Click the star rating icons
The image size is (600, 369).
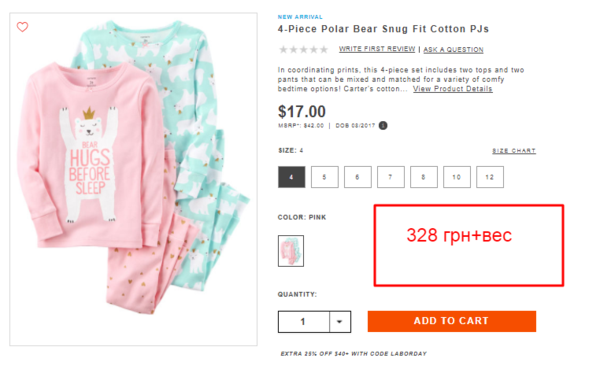coord(303,49)
